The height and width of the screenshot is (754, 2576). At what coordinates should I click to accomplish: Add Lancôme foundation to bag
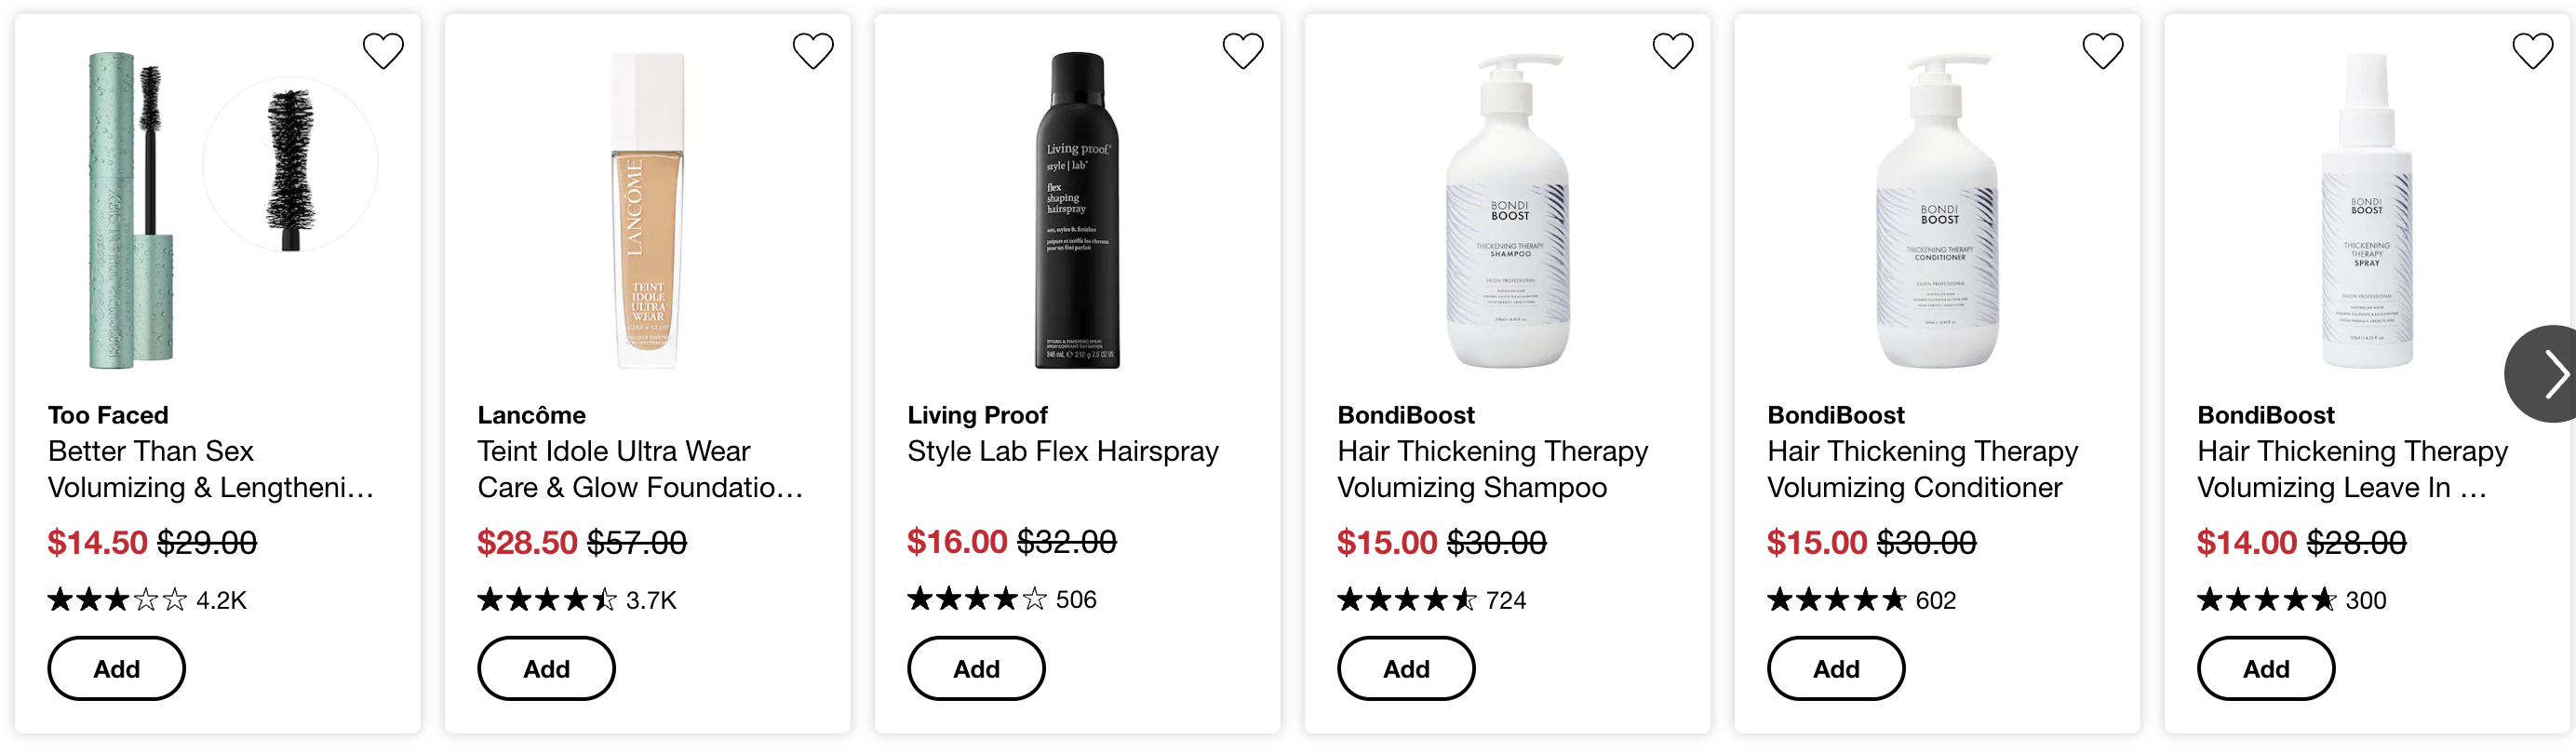click(547, 669)
